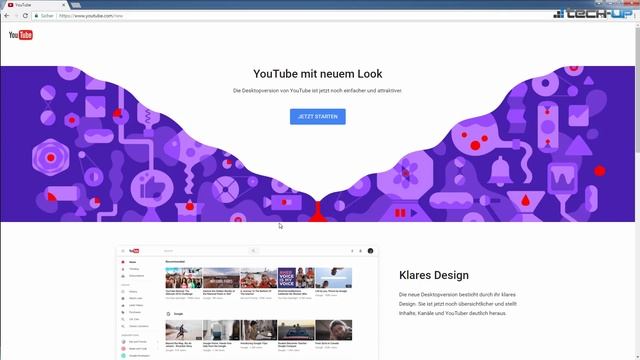Click the heading 'Klares Design'
Image resolution: width=640 pixels, height=360 pixels.
point(434,275)
